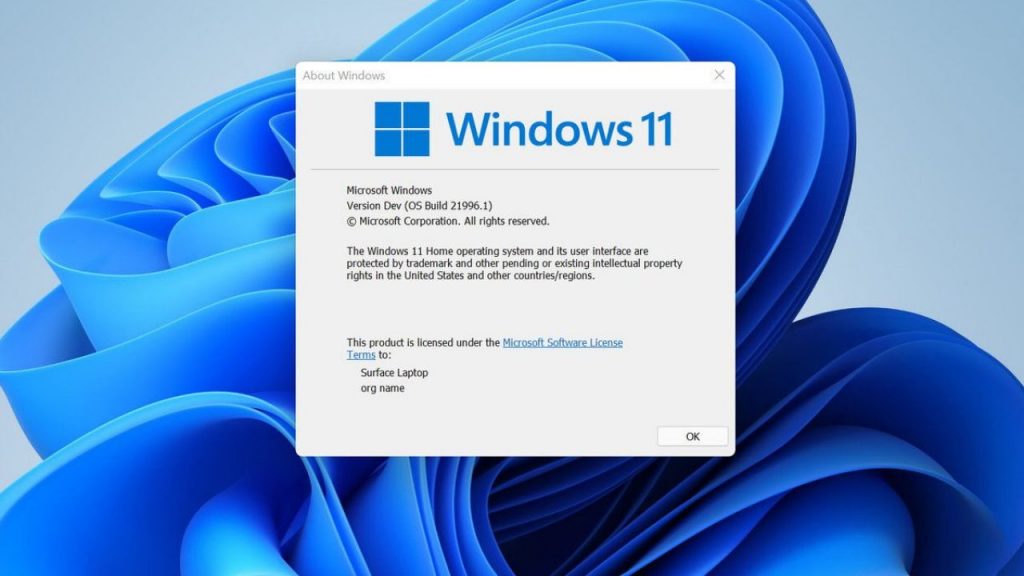
Task: Click the bottom-left square of the logo
Action: coord(387,141)
